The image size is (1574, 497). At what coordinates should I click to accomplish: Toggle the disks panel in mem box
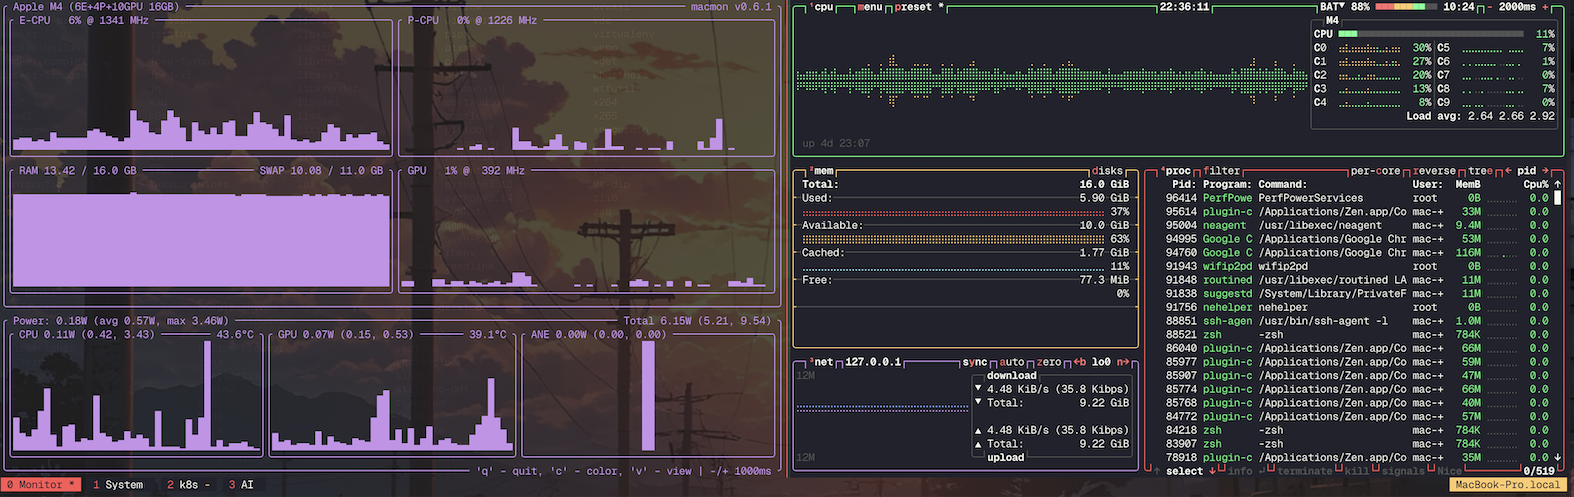(1107, 171)
